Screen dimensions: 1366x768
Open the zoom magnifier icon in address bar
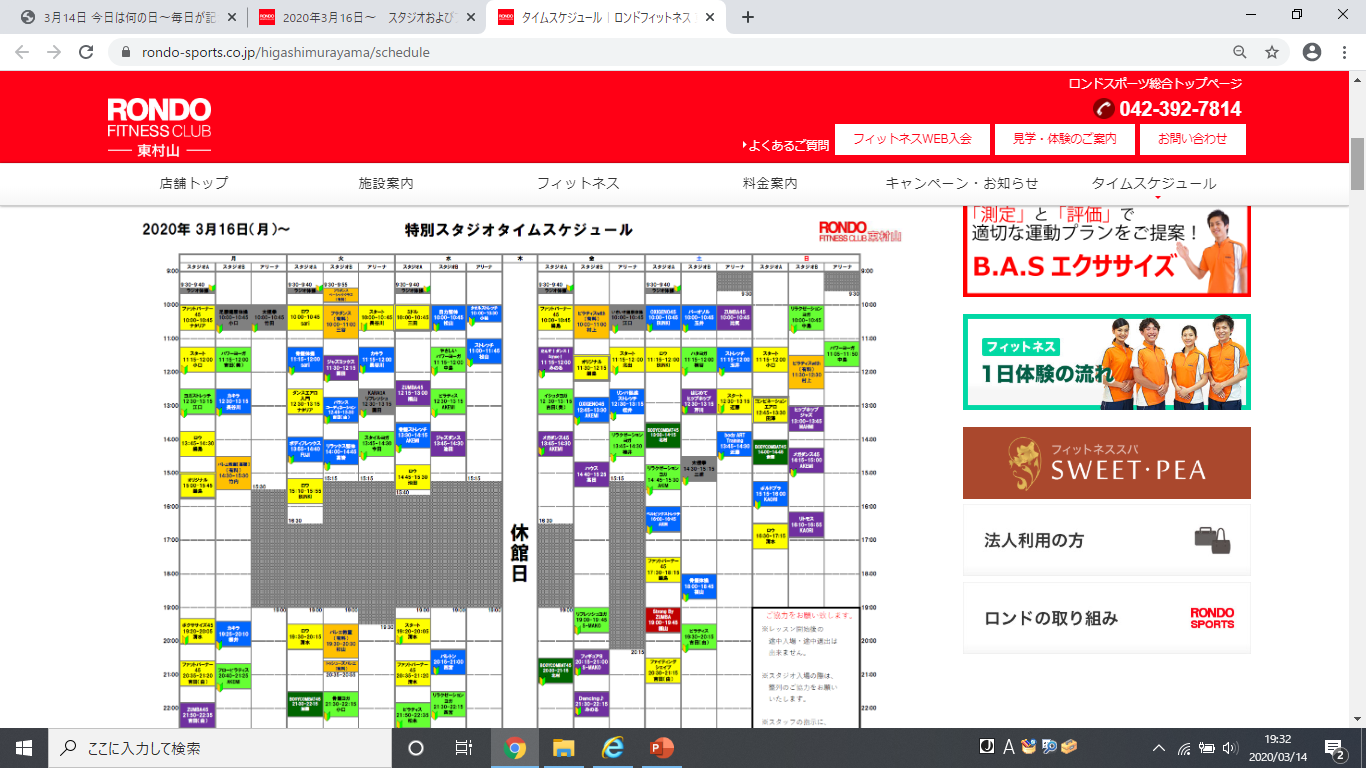tap(1240, 52)
